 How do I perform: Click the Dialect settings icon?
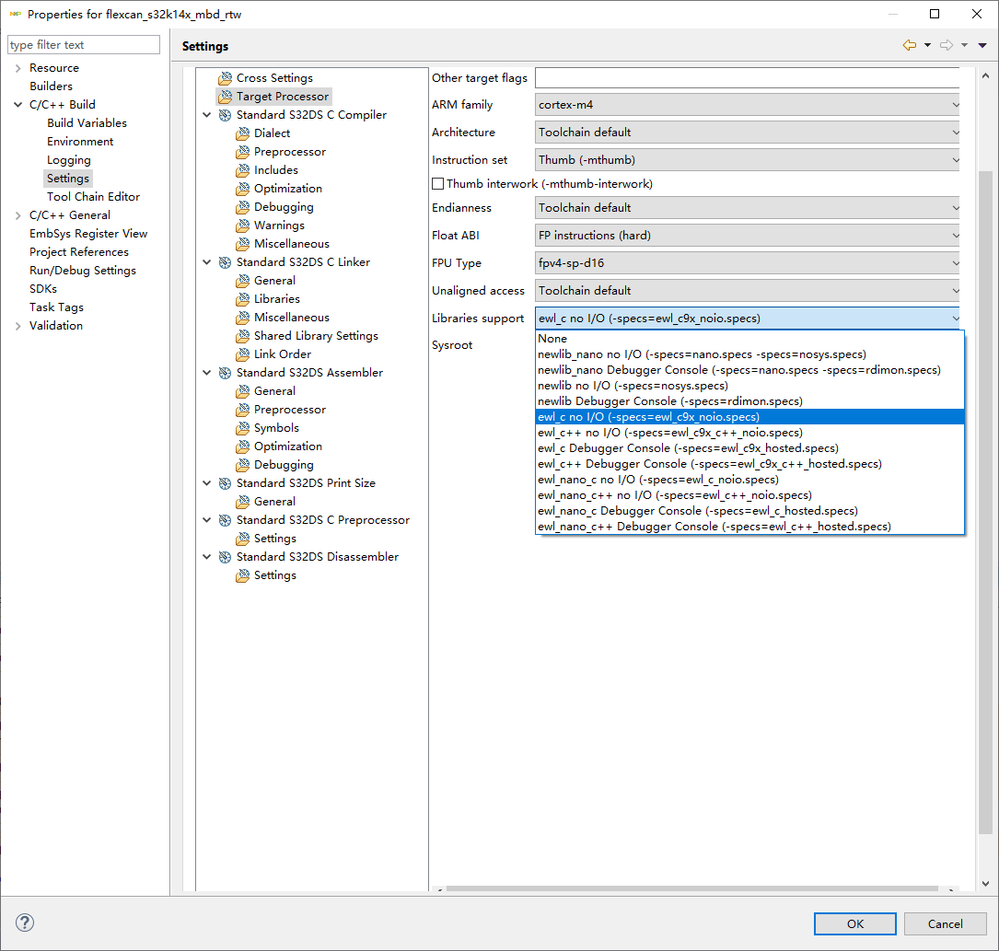[x=243, y=134]
